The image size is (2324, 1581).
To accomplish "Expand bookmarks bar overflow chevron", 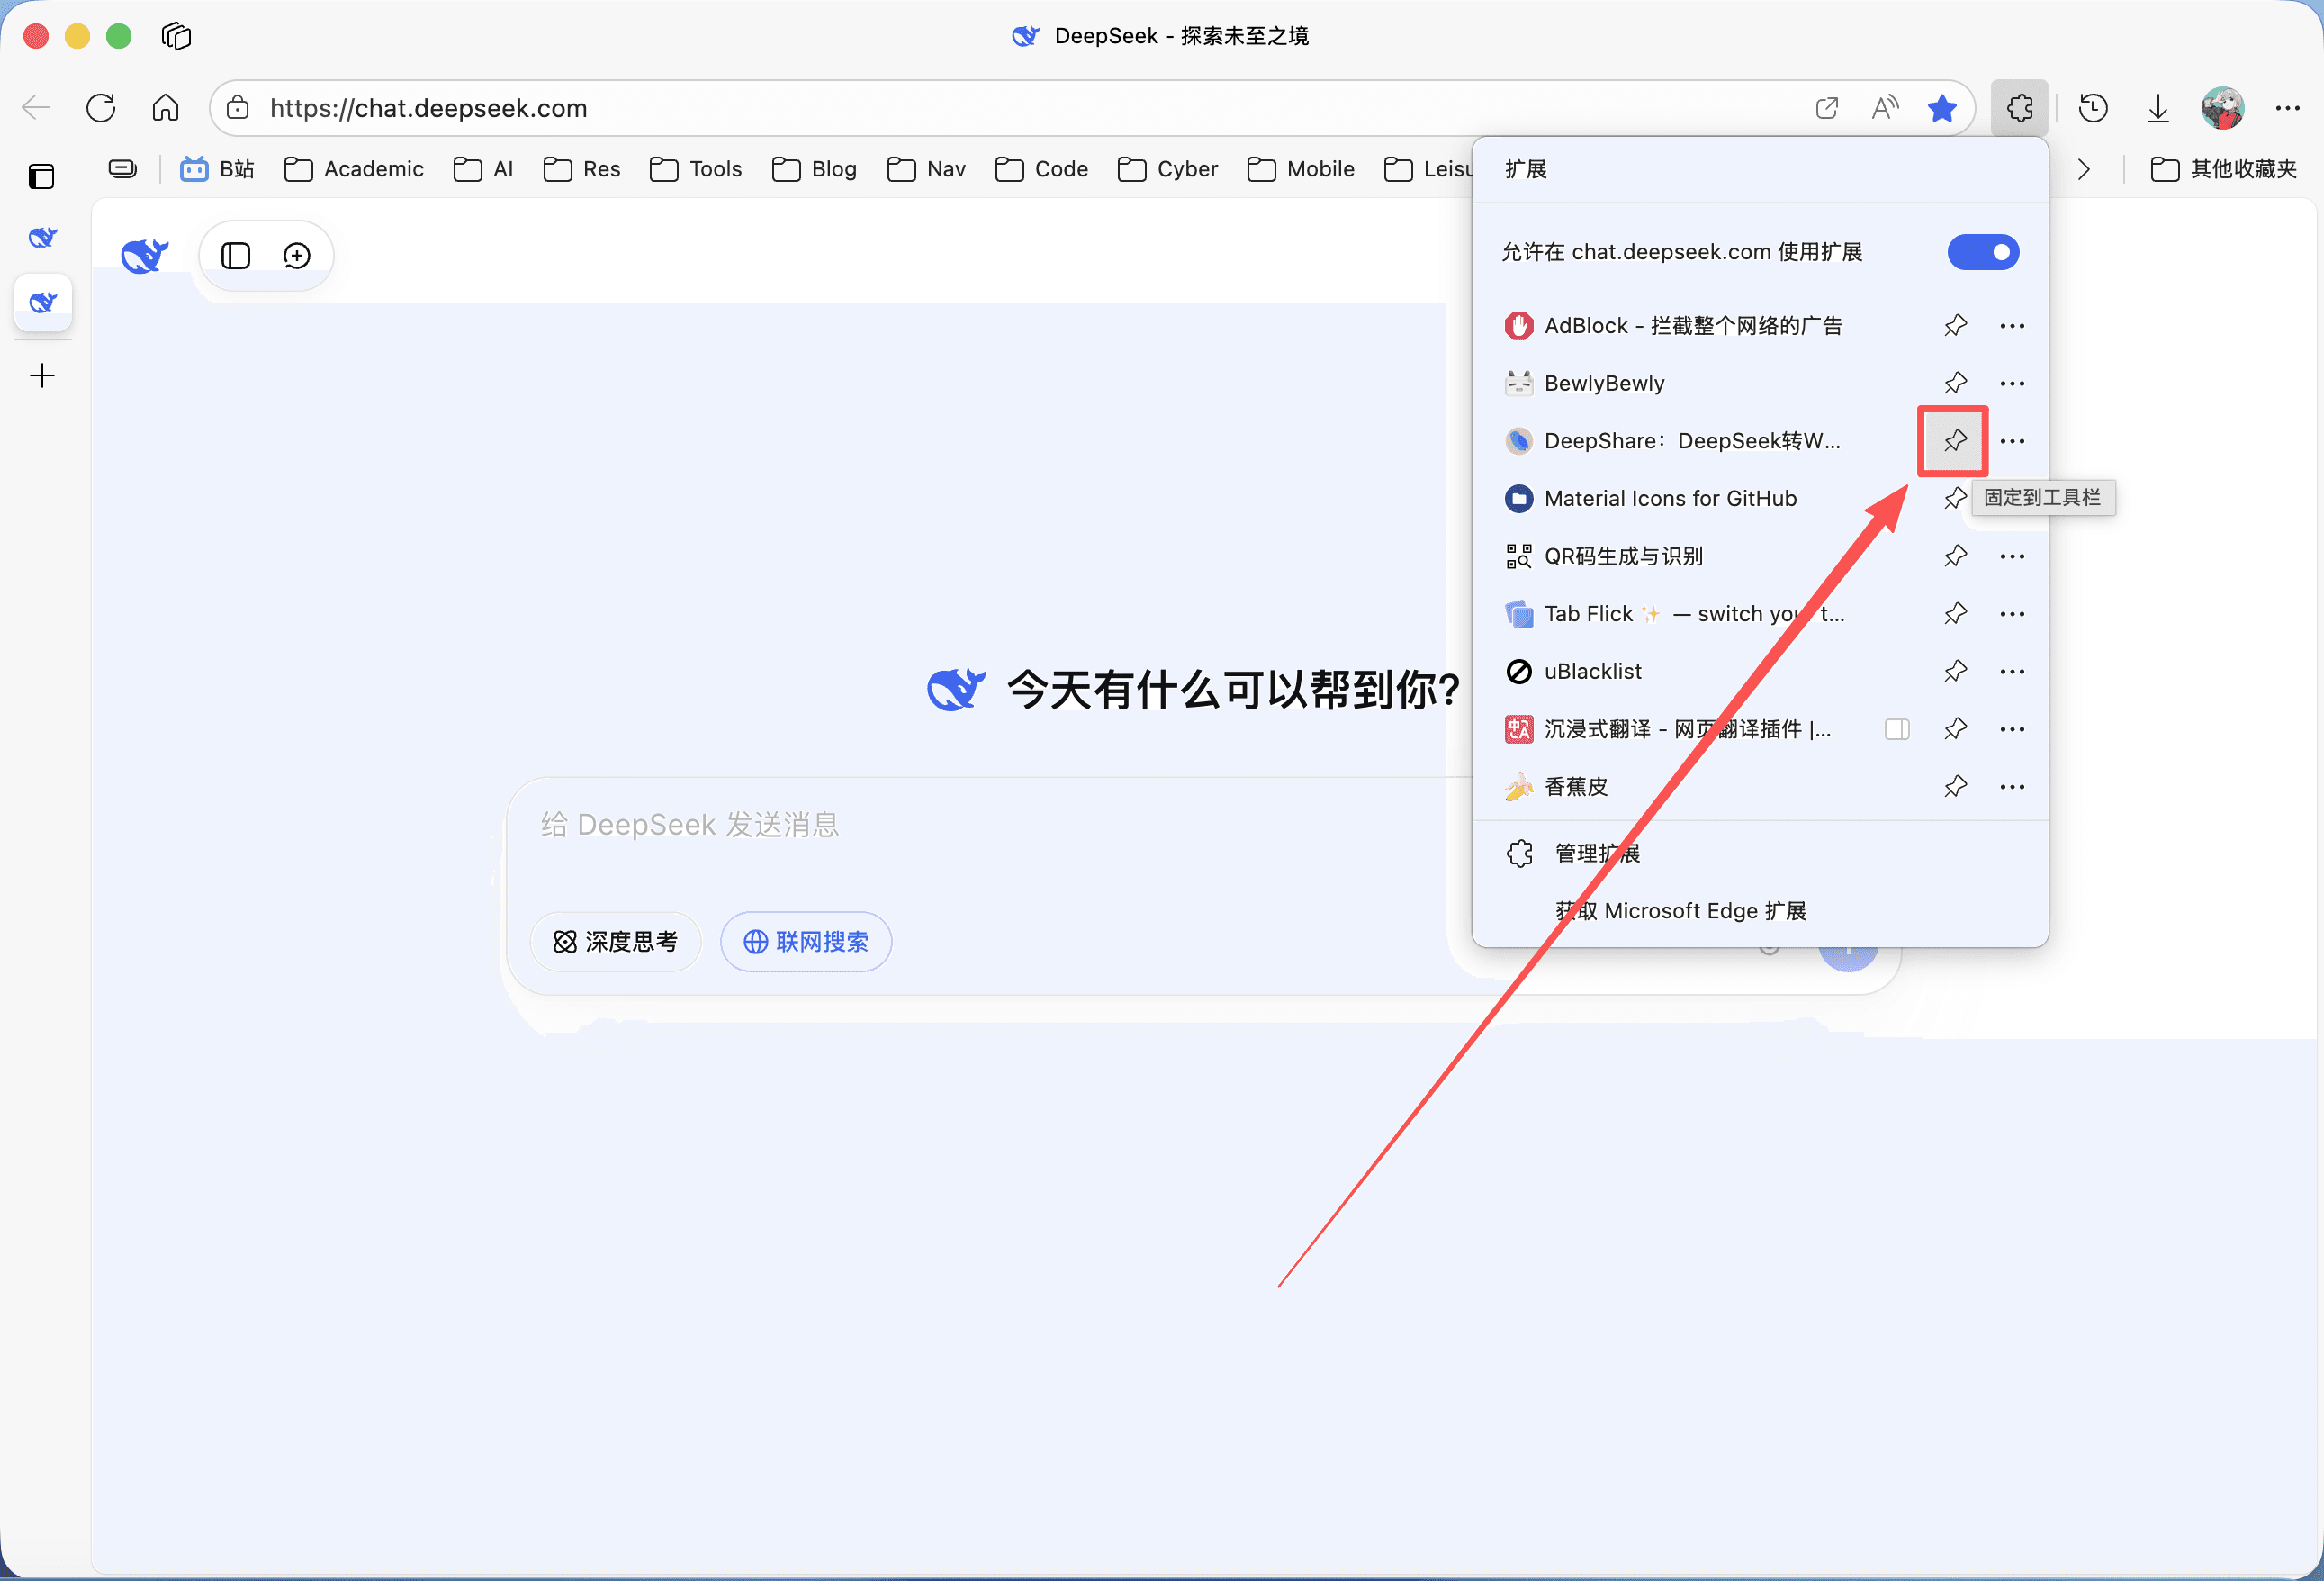I will coord(2084,170).
